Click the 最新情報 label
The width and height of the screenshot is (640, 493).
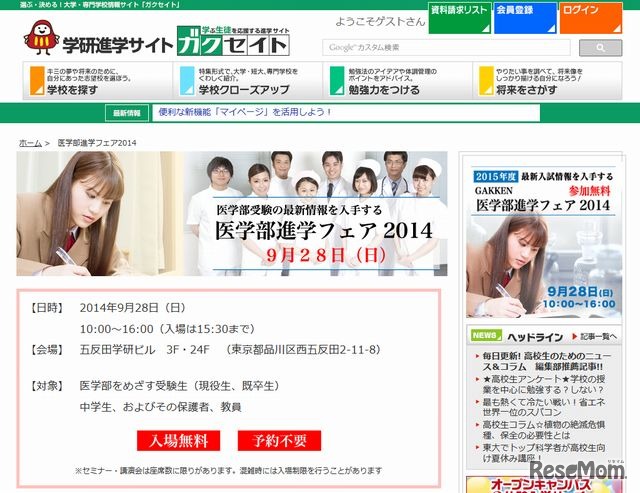(x=127, y=113)
